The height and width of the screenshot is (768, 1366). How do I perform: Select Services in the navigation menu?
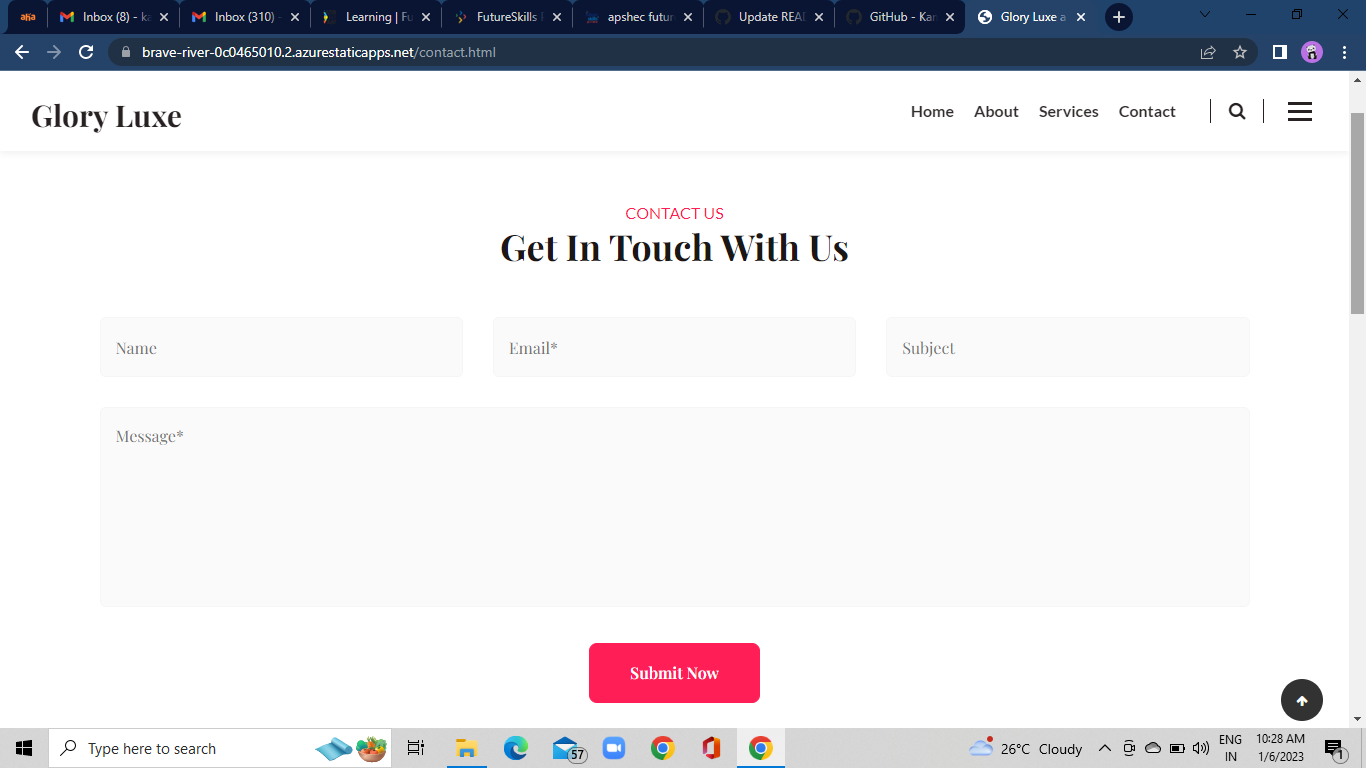[1068, 111]
